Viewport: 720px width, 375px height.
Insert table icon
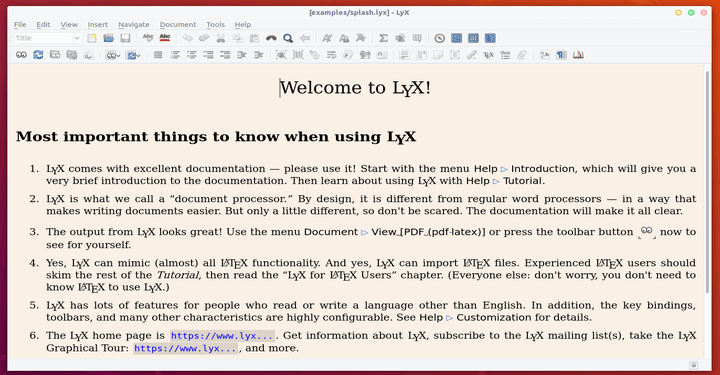point(417,38)
